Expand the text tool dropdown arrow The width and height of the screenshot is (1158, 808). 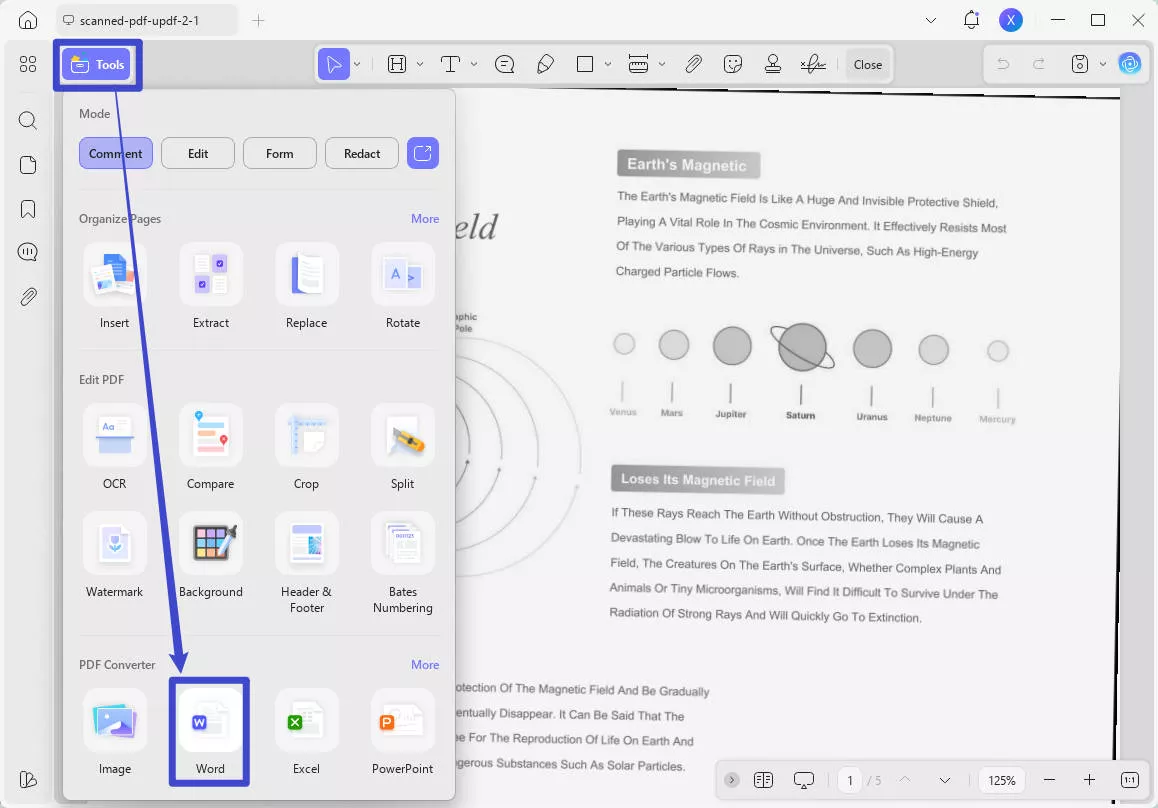474,63
